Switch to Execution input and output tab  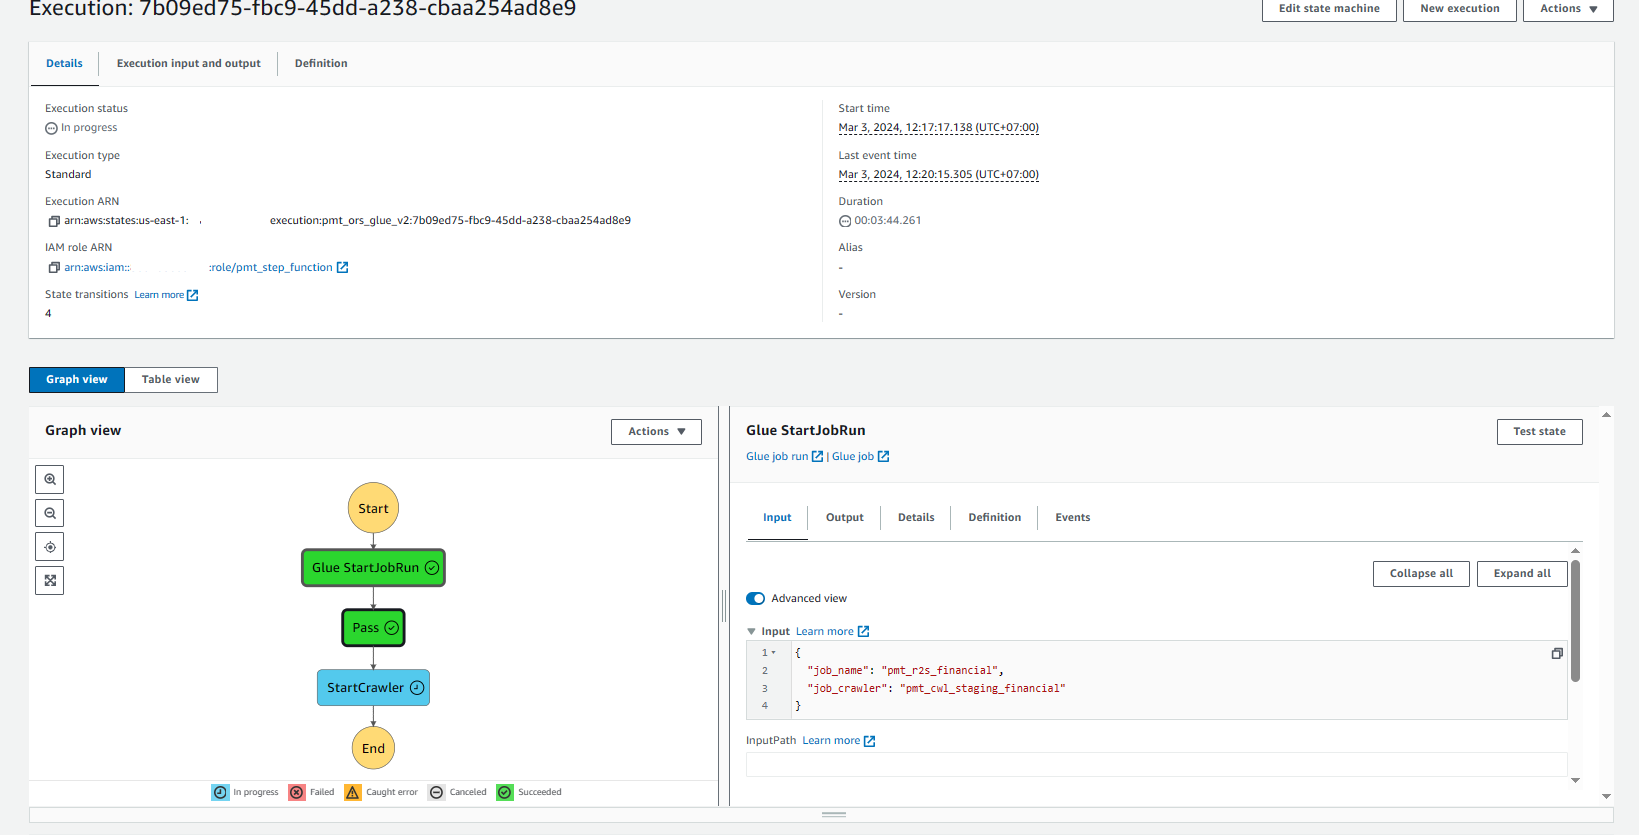(188, 64)
